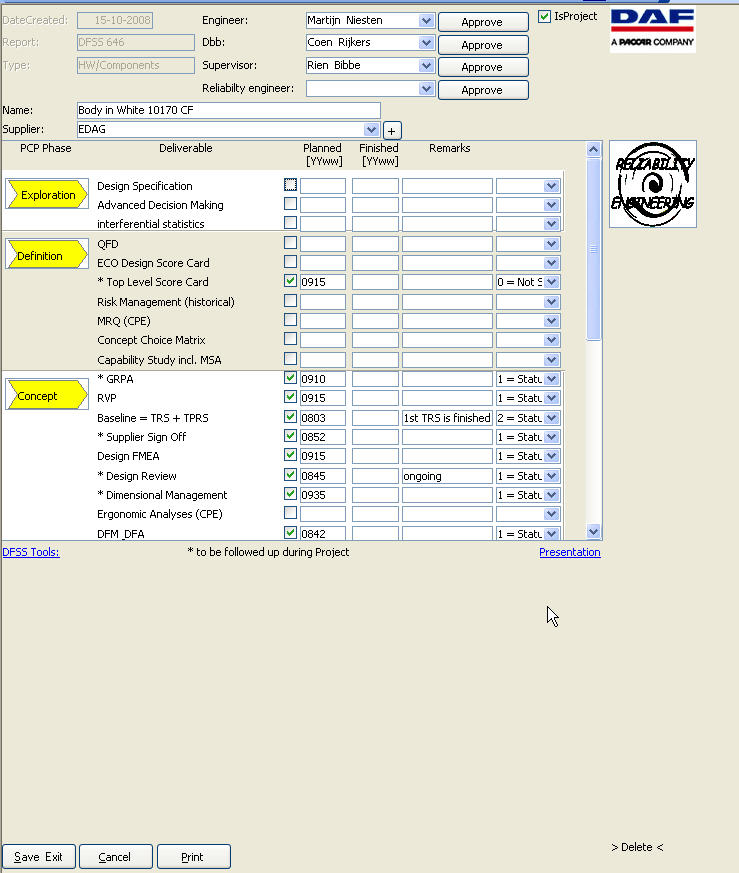The width and height of the screenshot is (739, 873).
Task: Click the Cancel button
Action: [115, 857]
